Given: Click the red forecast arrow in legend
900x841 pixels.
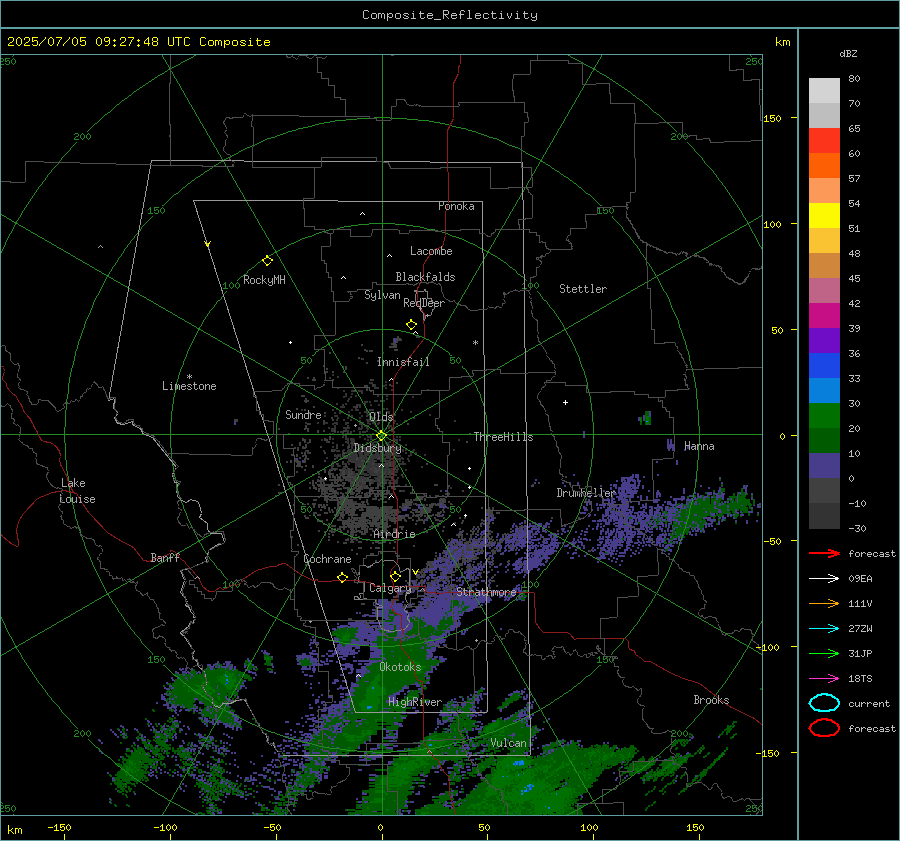Looking at the screenshot, I should (x=824, y=553).
